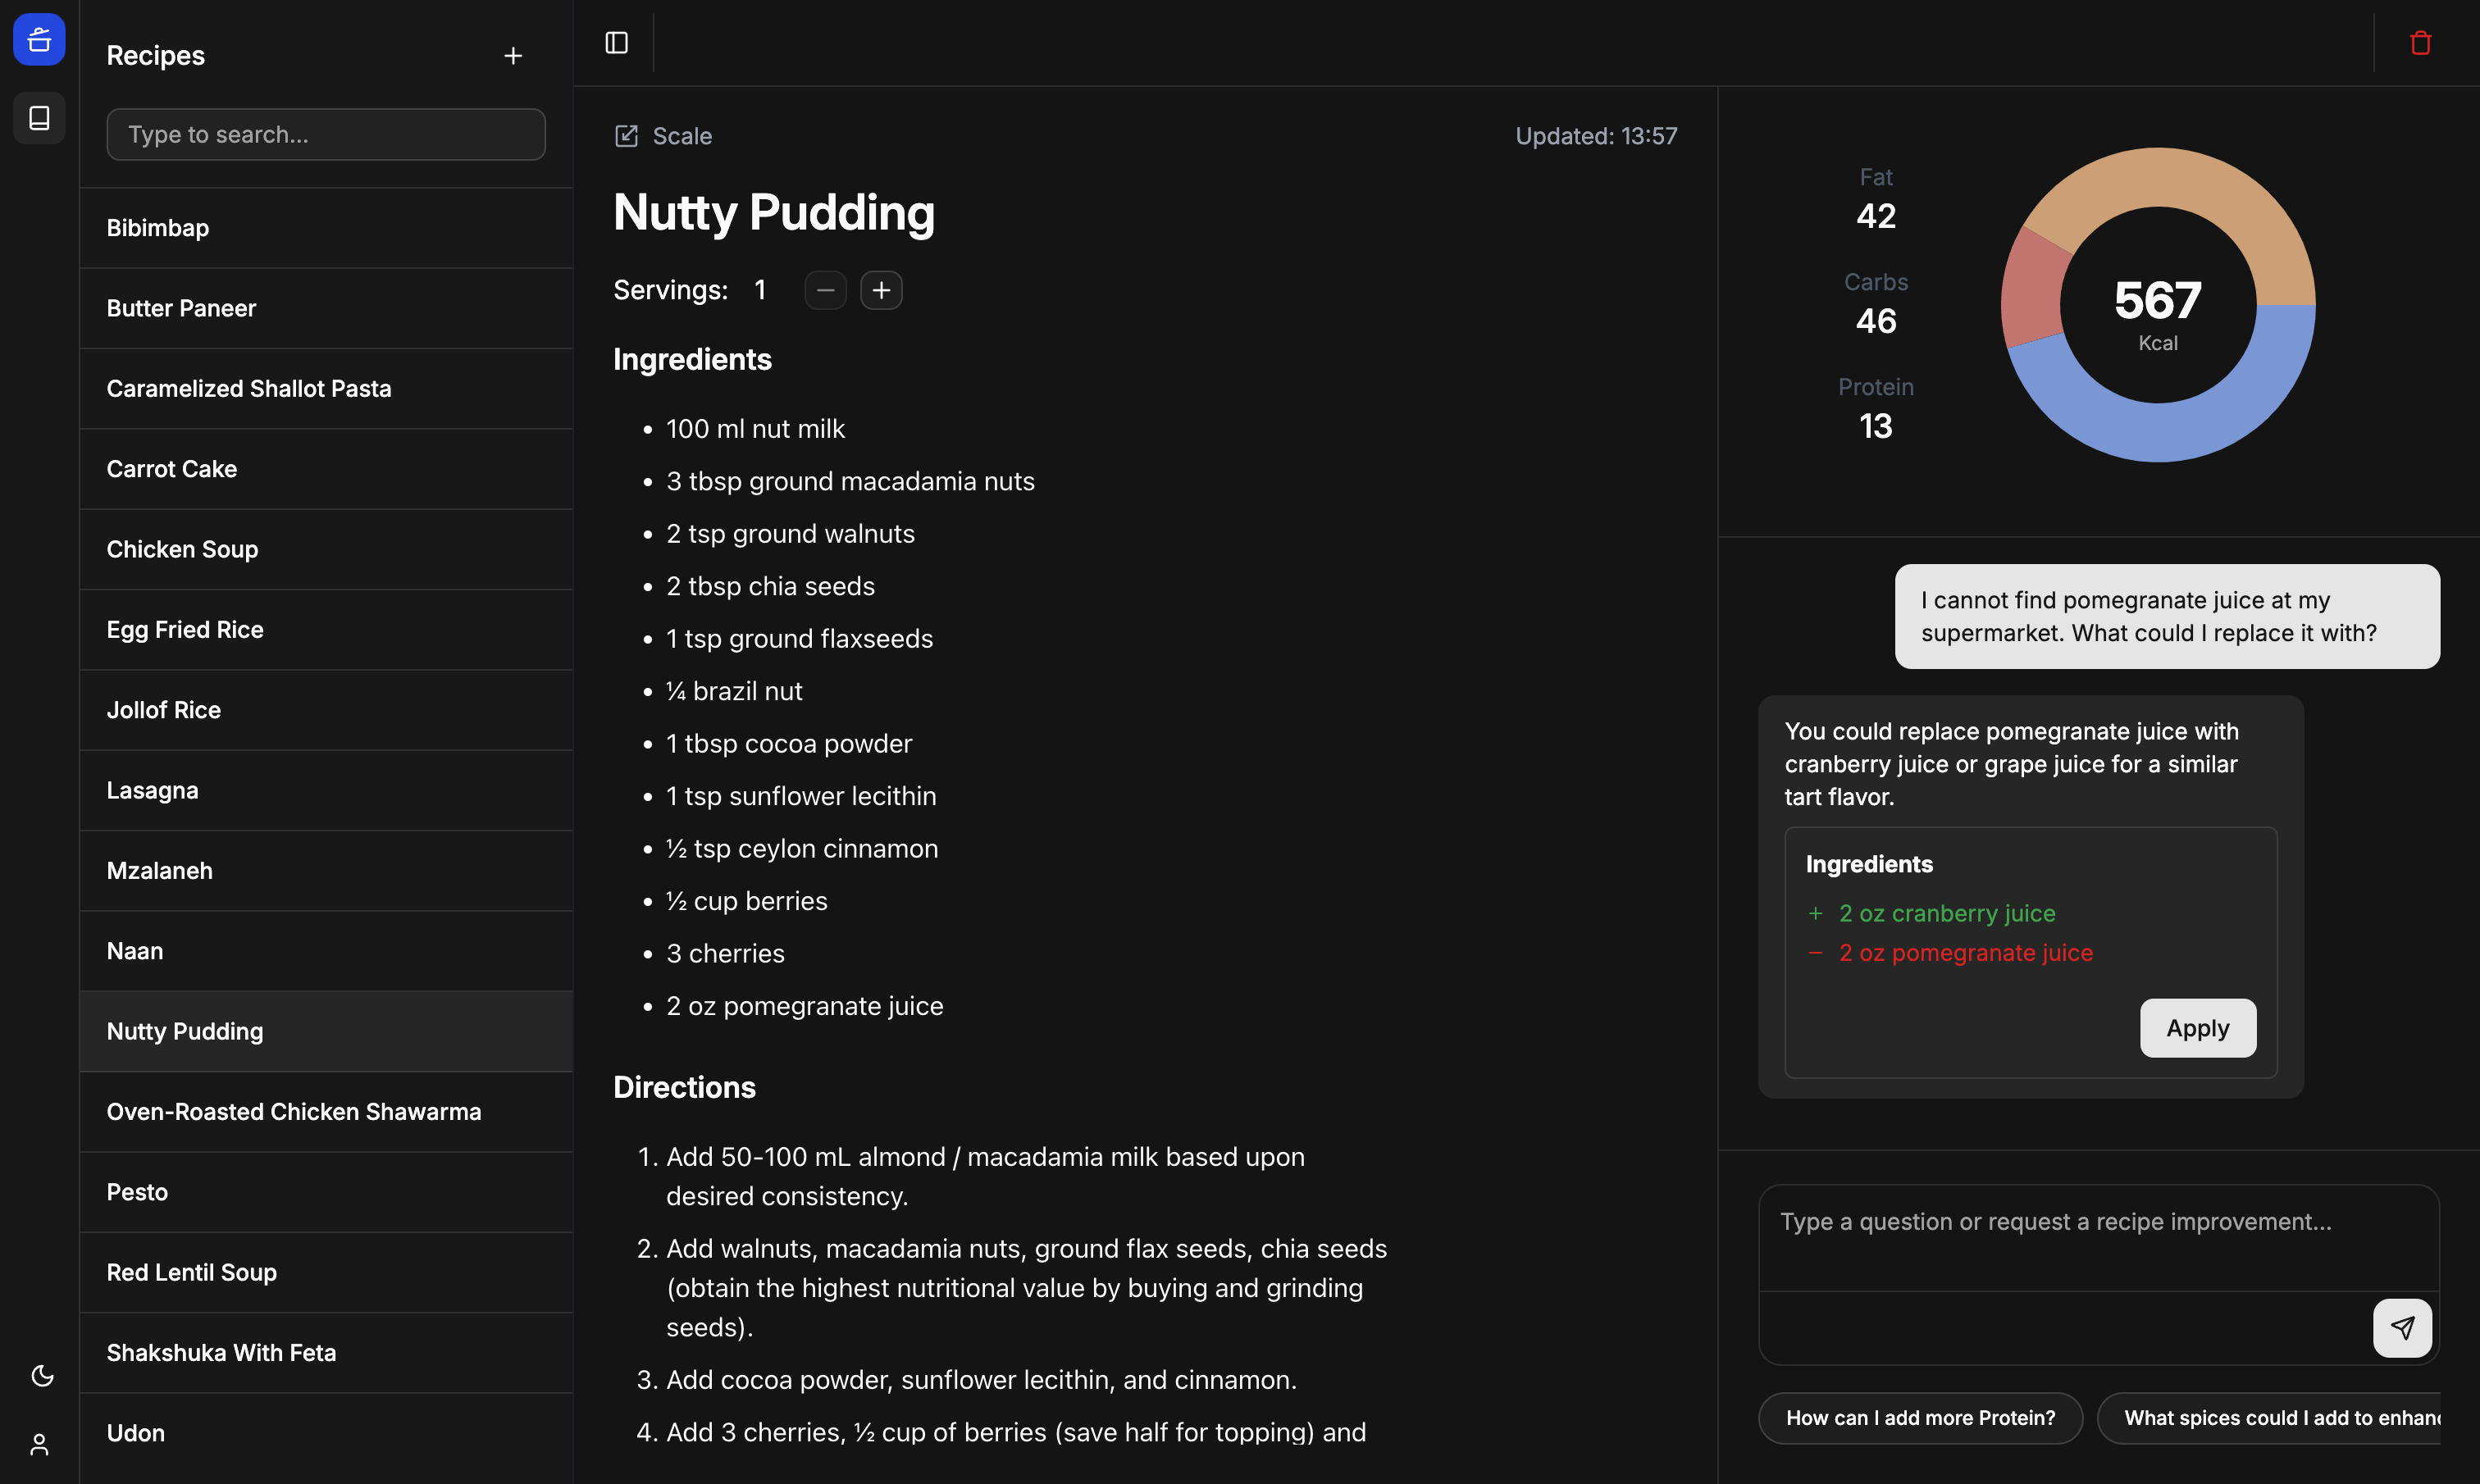Click the Scale edit icon
The image size is (2480, 1484).
click(x=627, y=136)
